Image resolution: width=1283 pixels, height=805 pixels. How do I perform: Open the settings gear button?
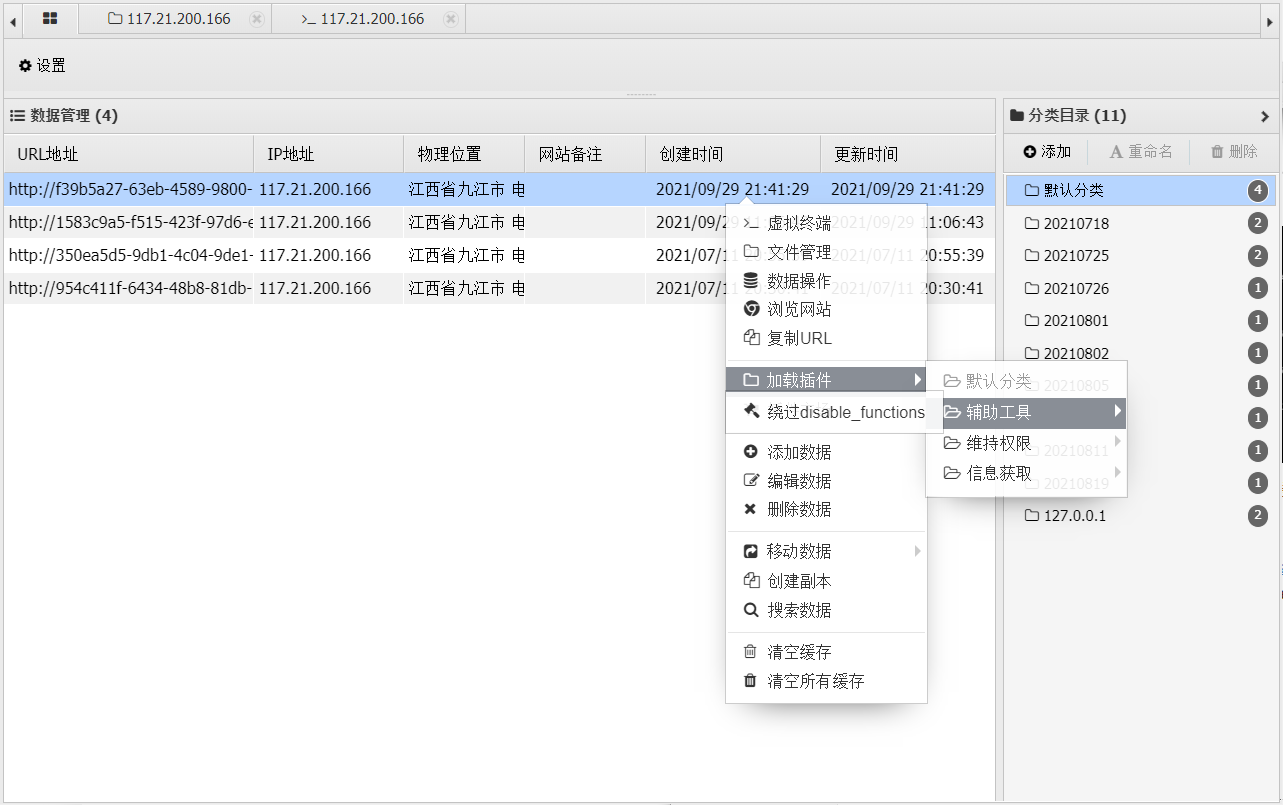click(x=42, y=66)
